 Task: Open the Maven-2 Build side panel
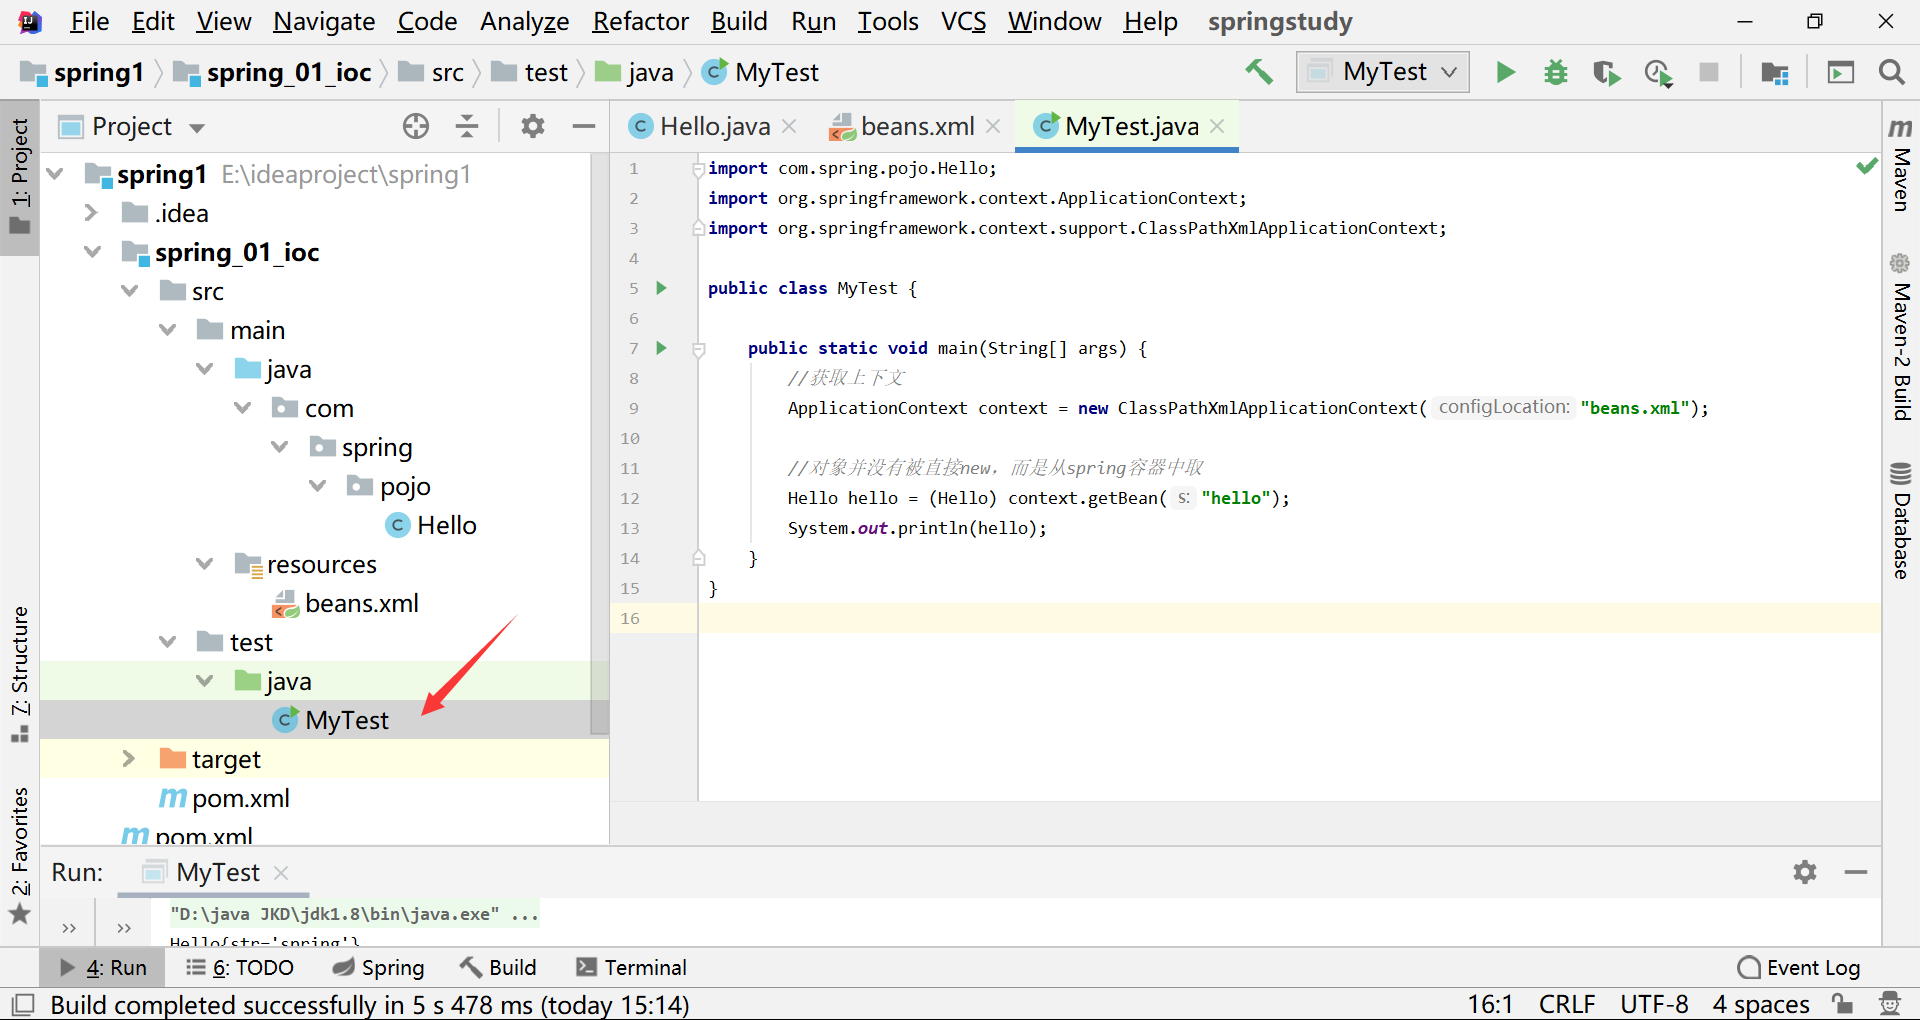point(1901,337)
